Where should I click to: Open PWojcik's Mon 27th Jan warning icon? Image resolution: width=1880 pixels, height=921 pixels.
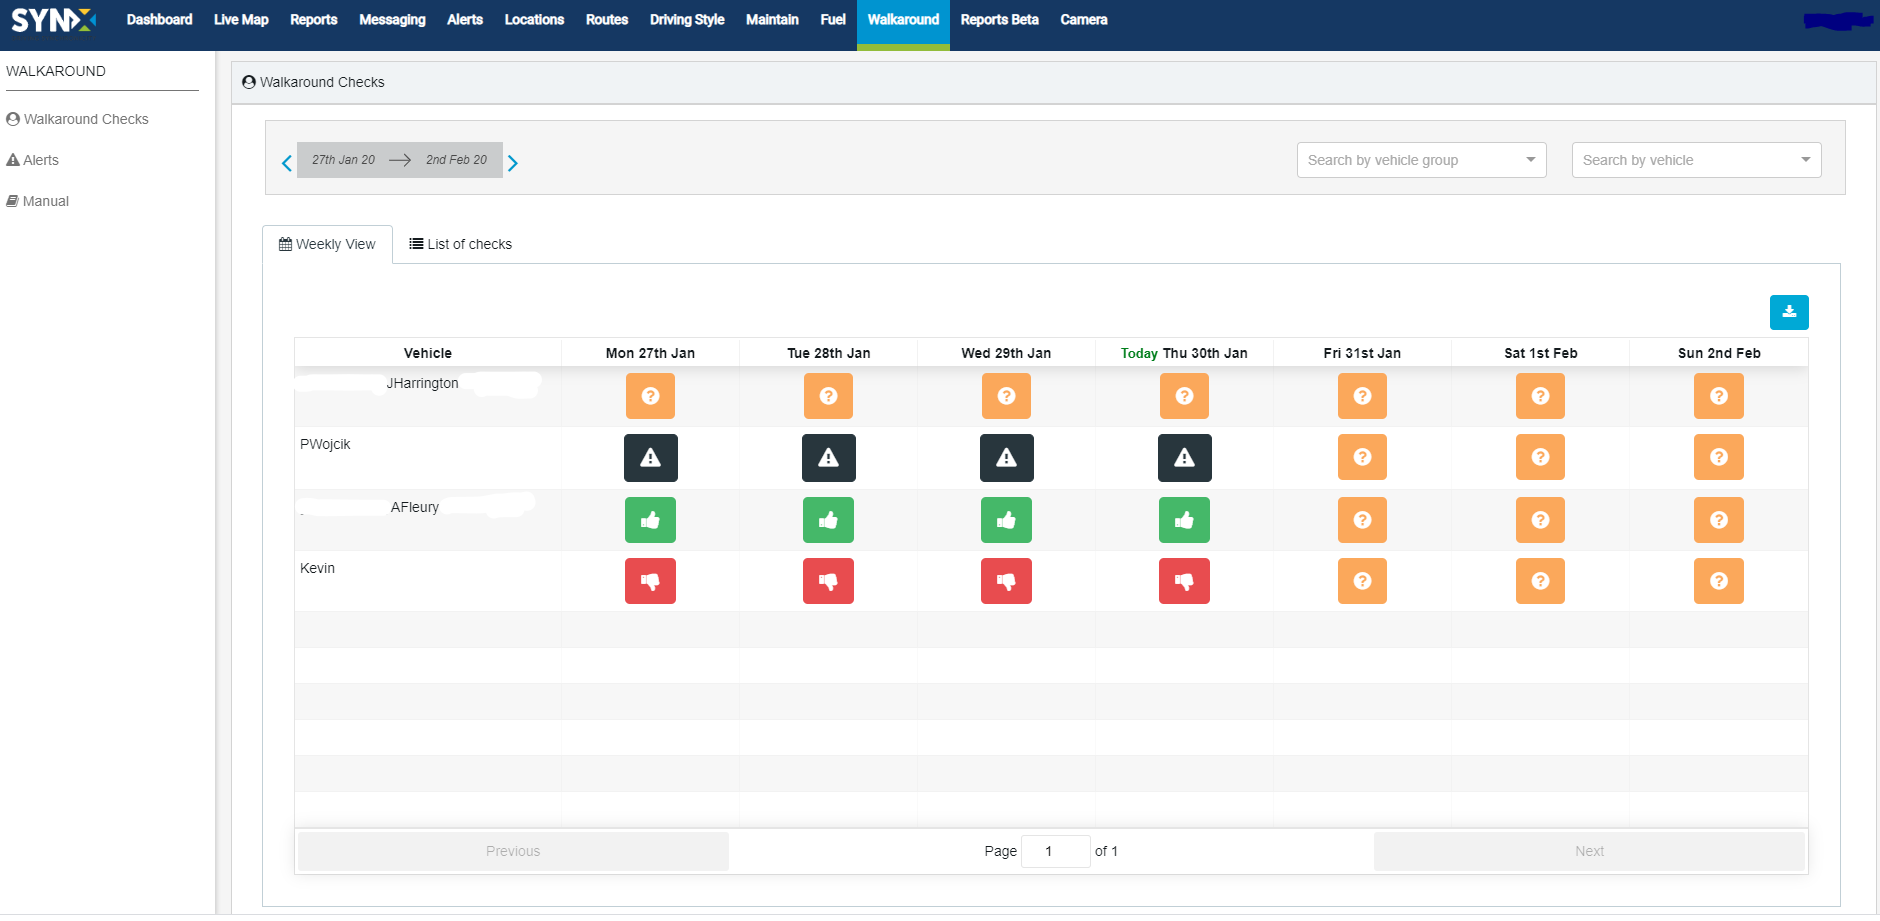coord(651,458)
